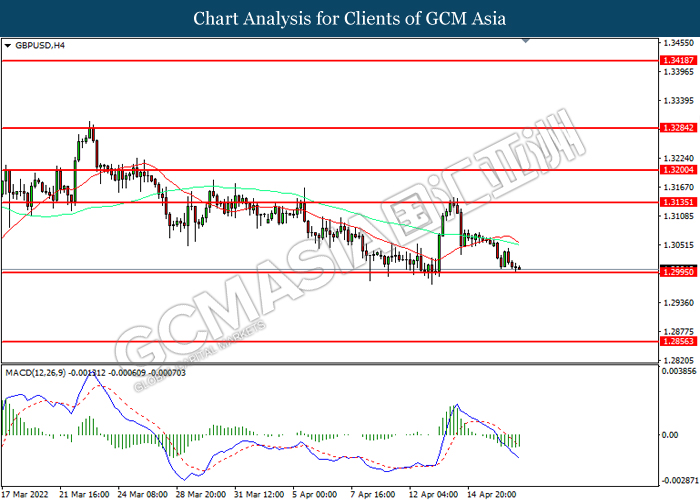700x500 pixels.
Task: Click the 12 Apr 04:00 time label
Action: click(x=433, y=494)
